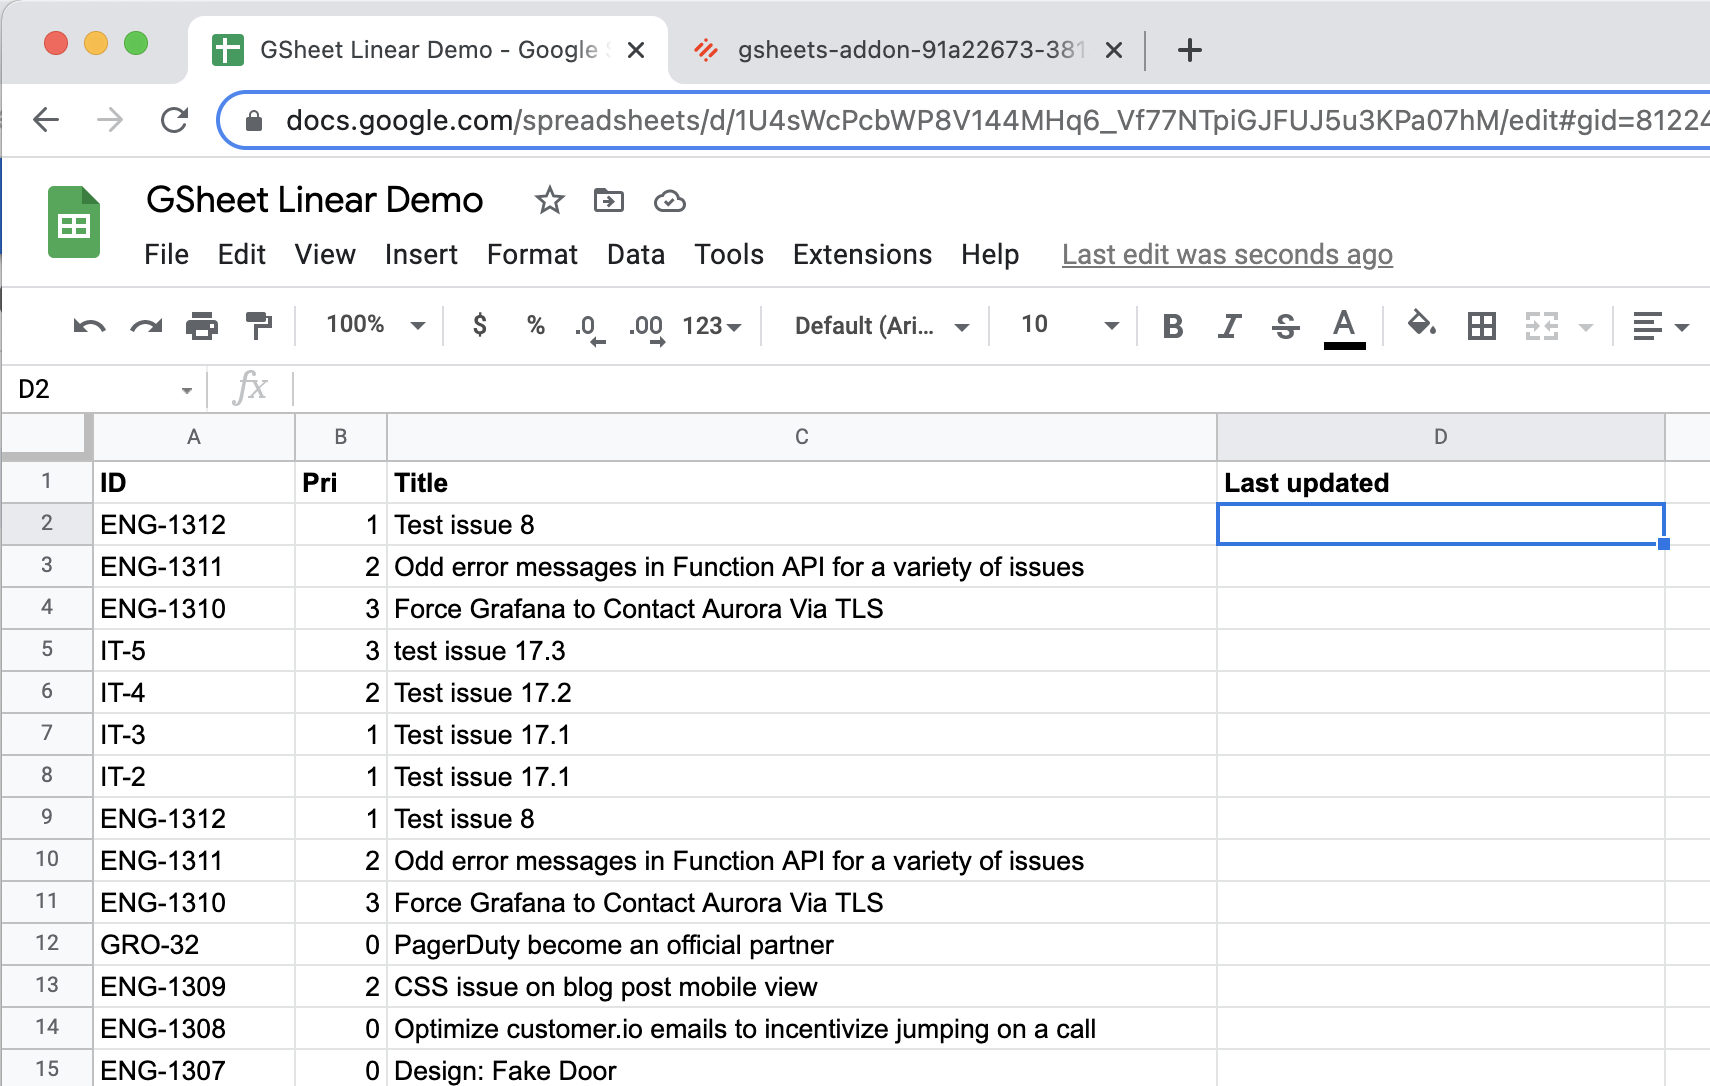Click the Print icon
This screenshot has width=1710, height=1086.
coord(202,326)
